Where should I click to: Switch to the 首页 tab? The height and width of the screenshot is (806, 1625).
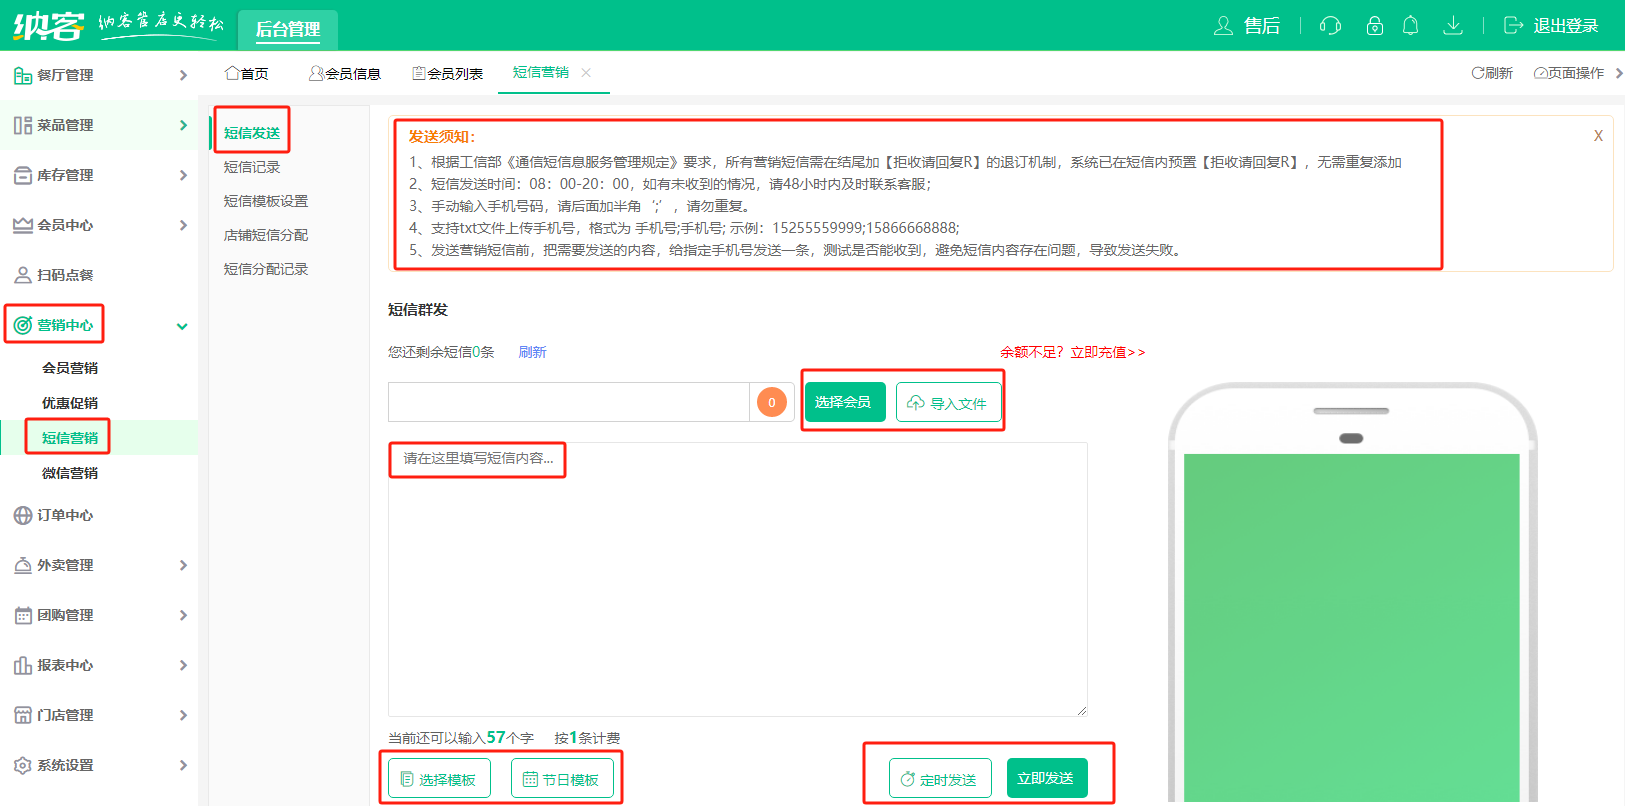click(x=247, y=73)
